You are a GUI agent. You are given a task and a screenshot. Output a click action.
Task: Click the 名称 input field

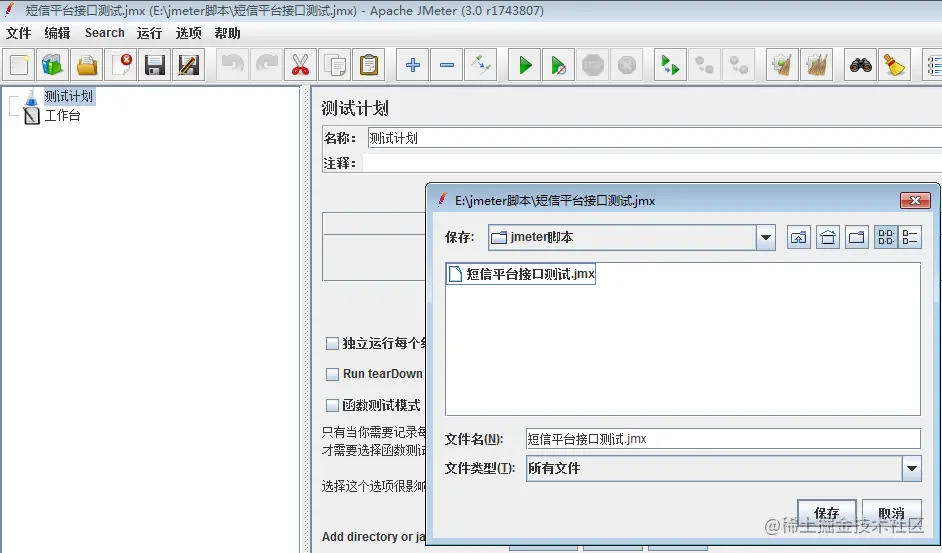[x=654, y=138]
